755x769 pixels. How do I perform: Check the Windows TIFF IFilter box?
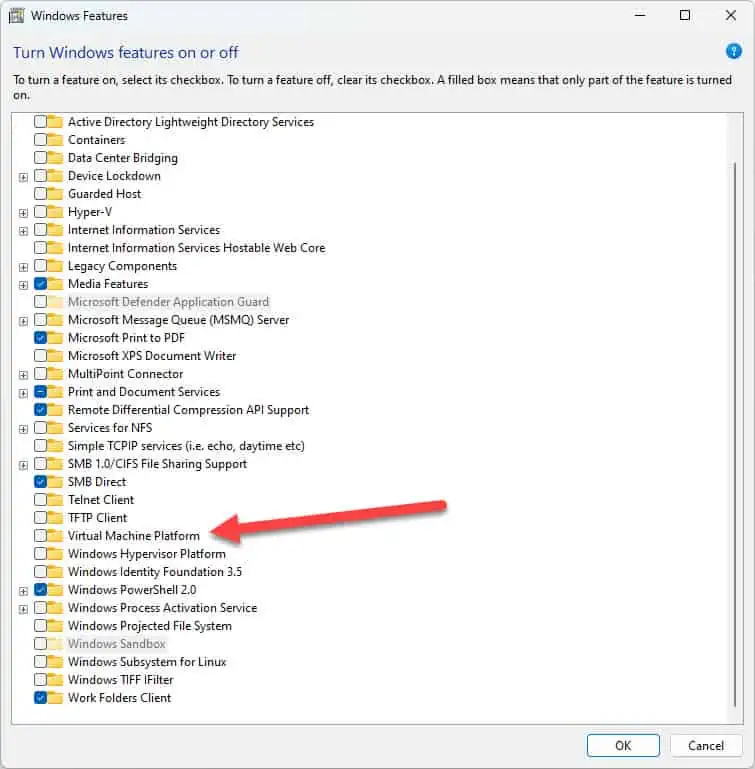click(41, 680)
